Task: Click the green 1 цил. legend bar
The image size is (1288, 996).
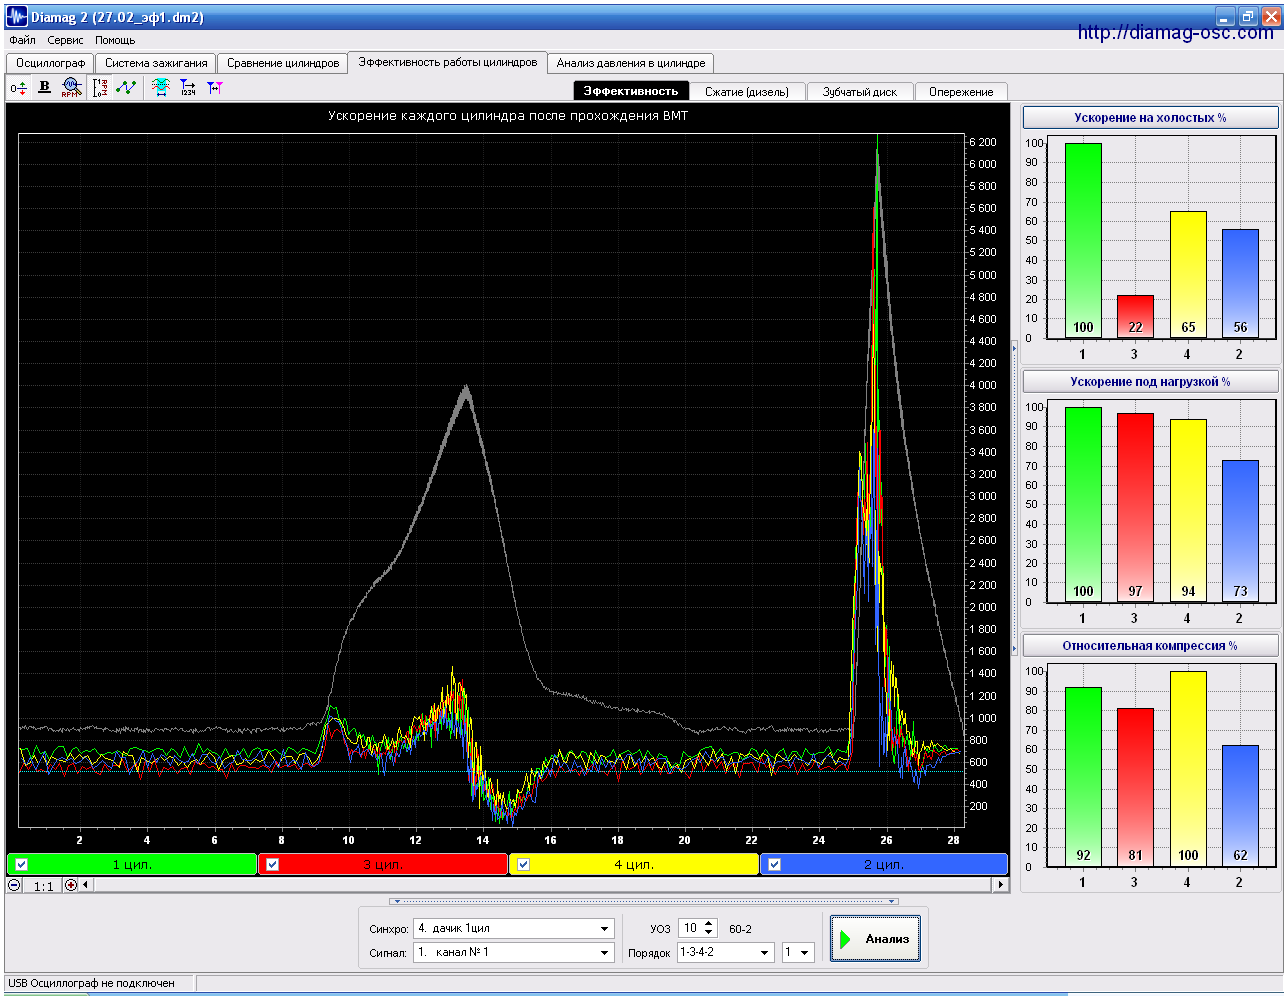Action: click(x=132, y=865)
